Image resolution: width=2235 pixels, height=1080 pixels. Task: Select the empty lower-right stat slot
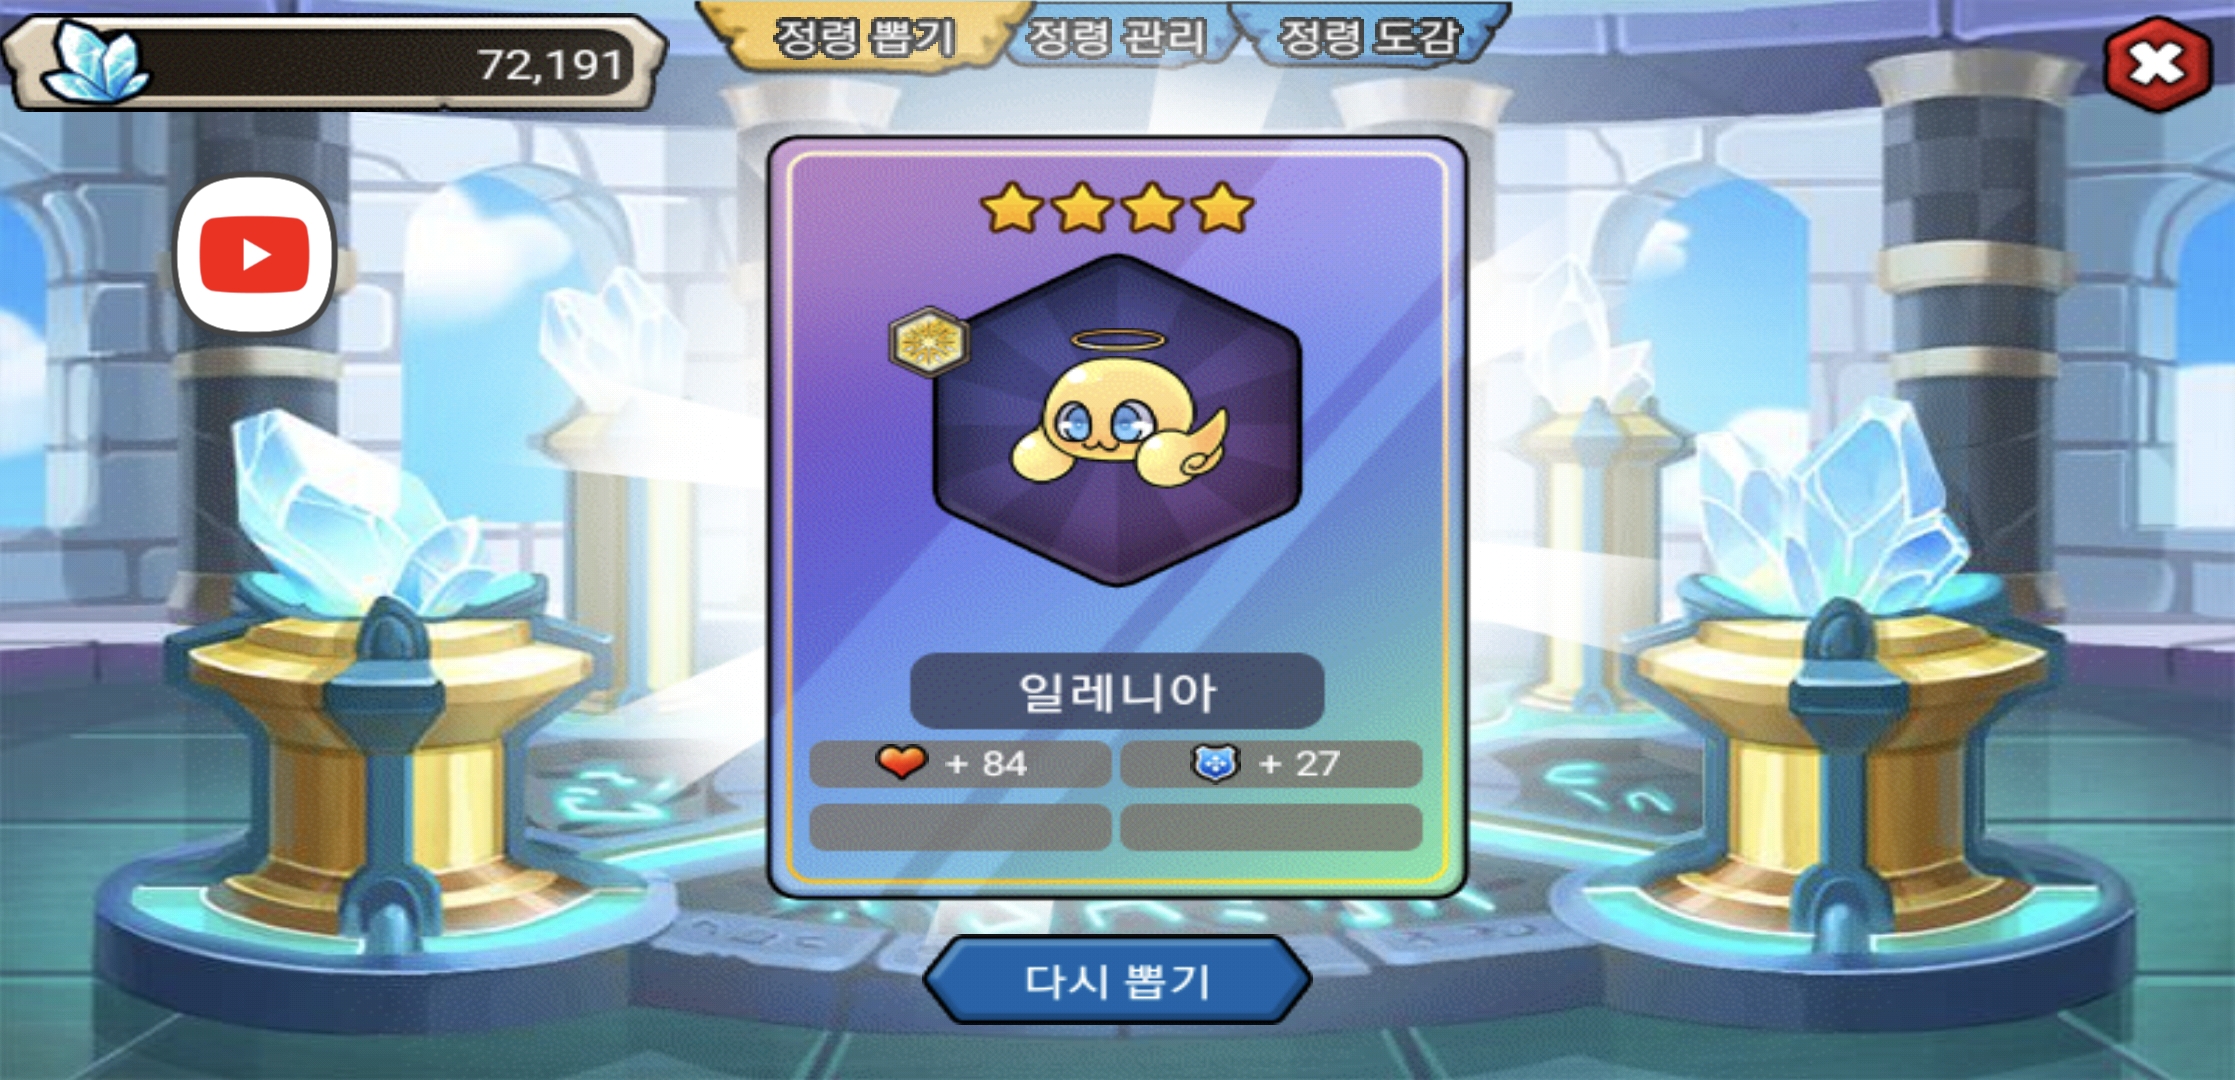pyautogui.click(x=1271, y=828)
